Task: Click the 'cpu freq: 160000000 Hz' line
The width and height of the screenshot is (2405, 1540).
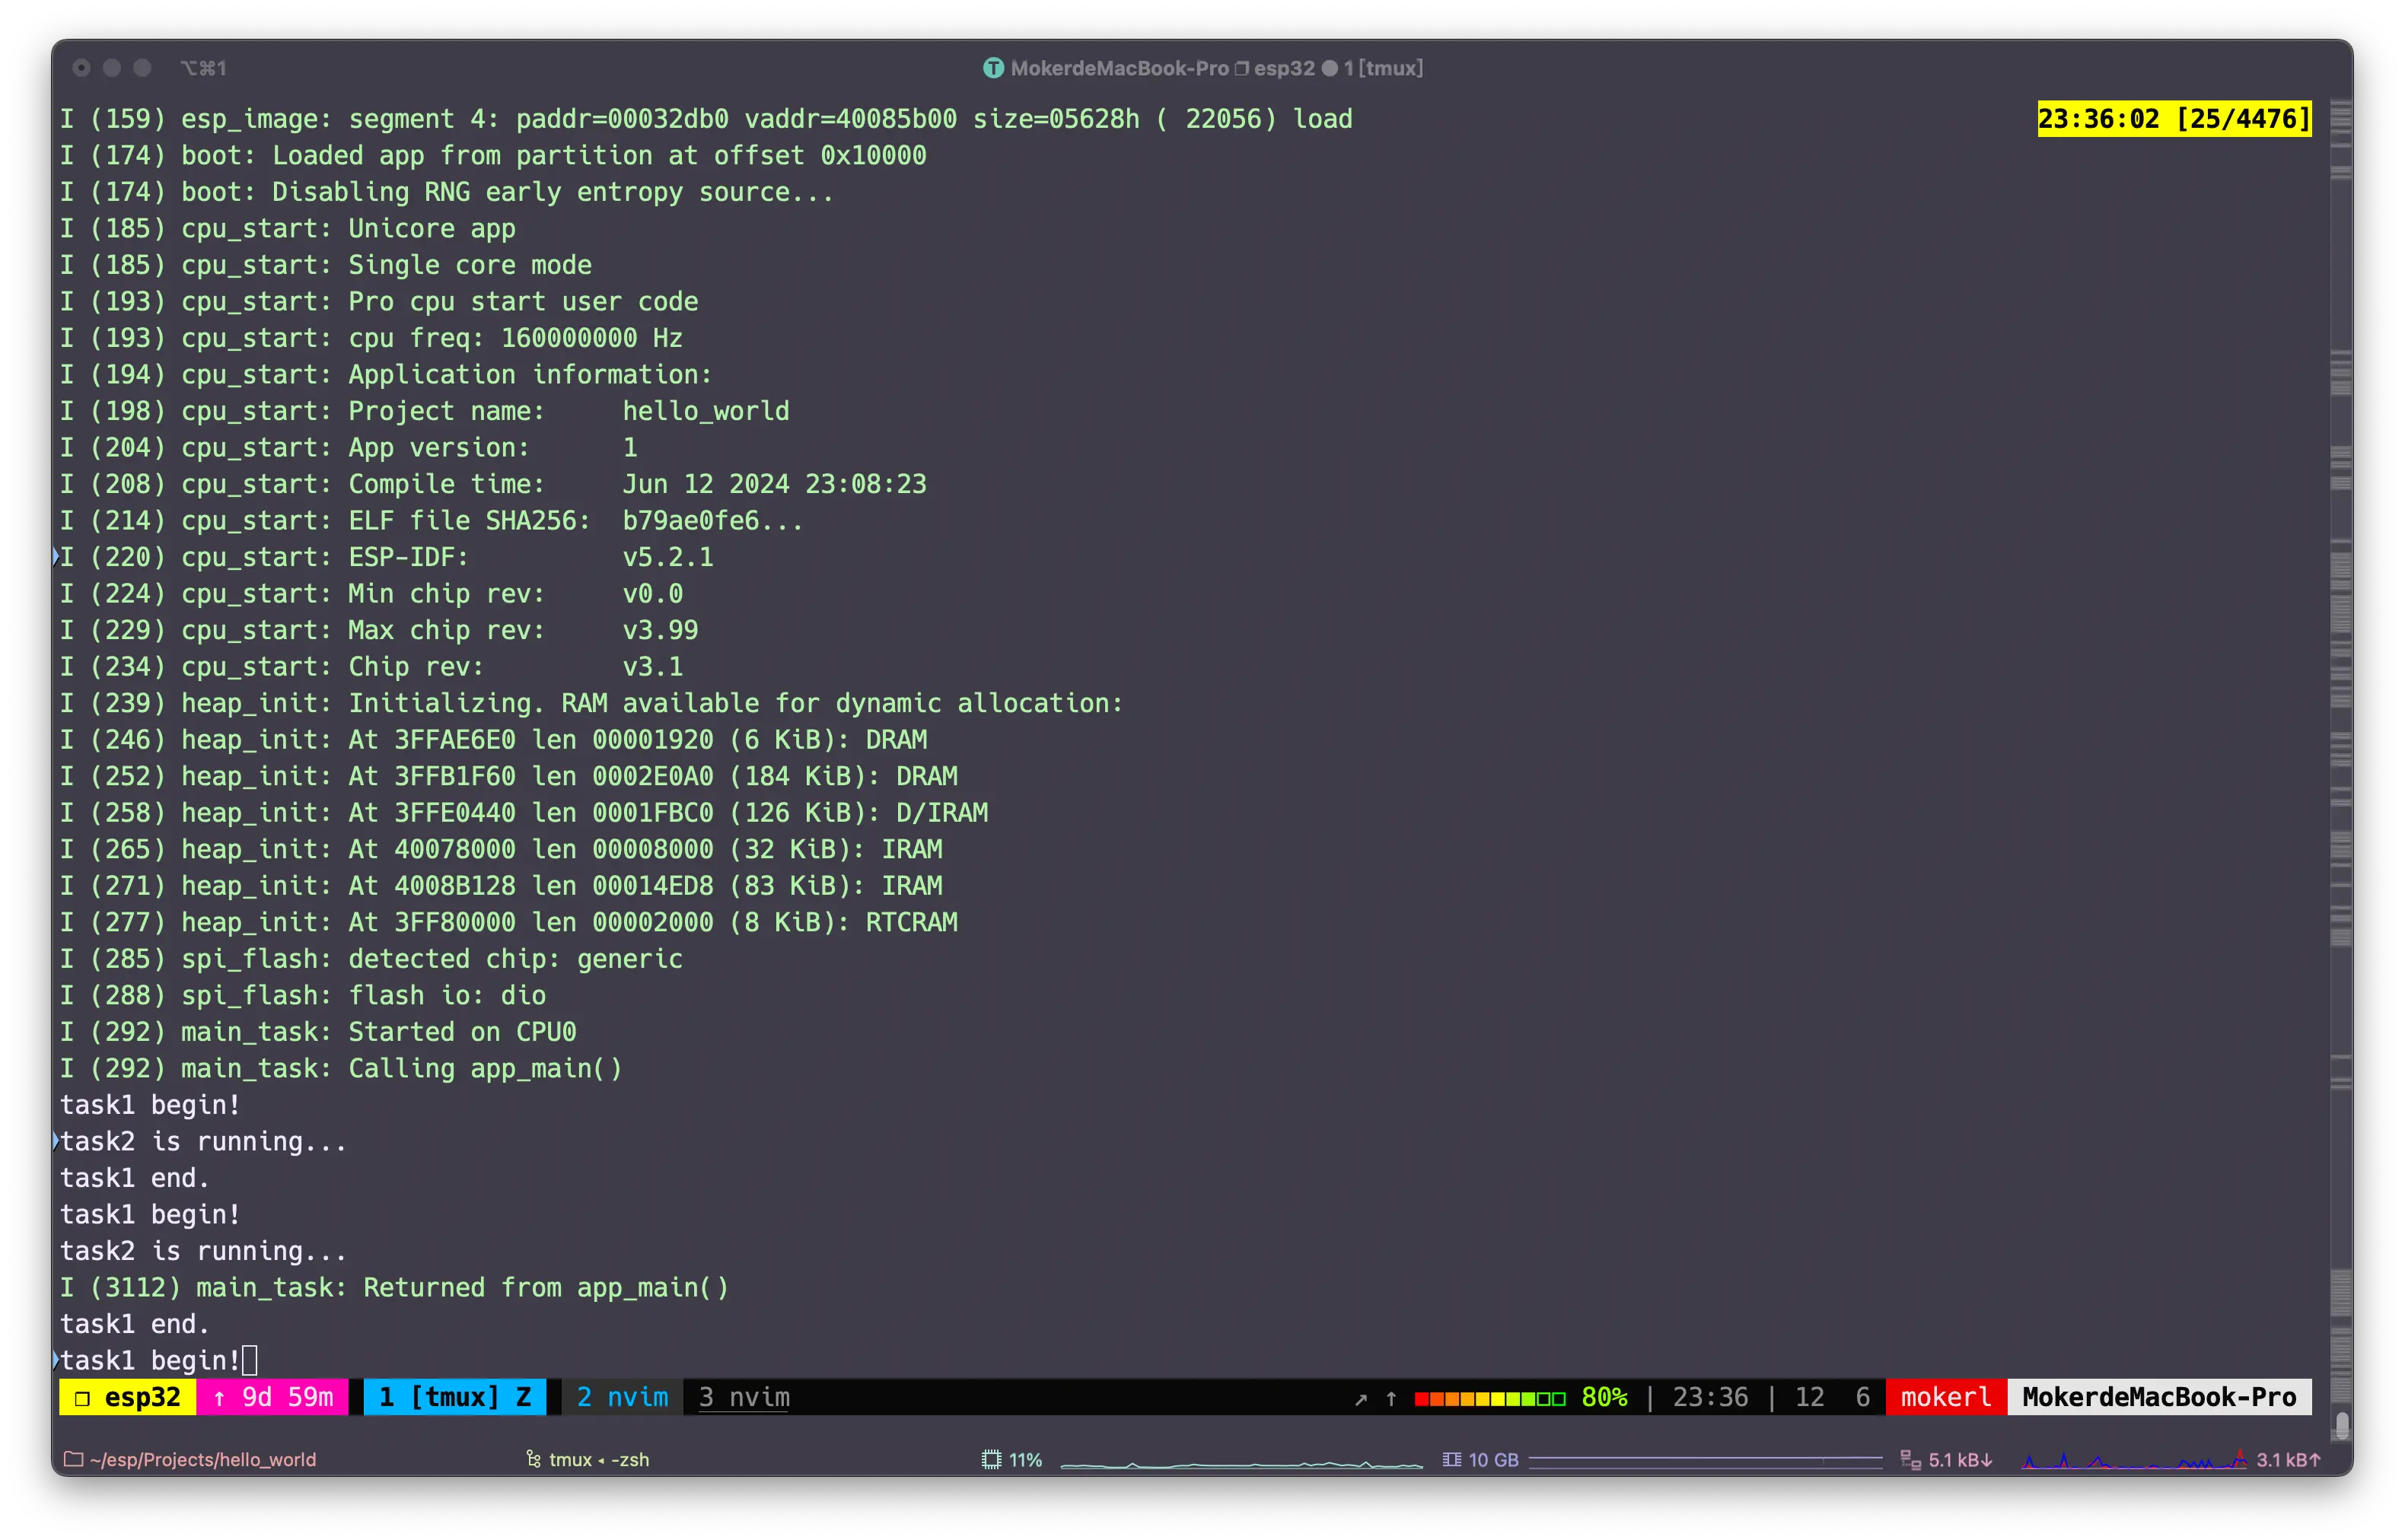Action: pyautogui.click(x=371, y=338)
